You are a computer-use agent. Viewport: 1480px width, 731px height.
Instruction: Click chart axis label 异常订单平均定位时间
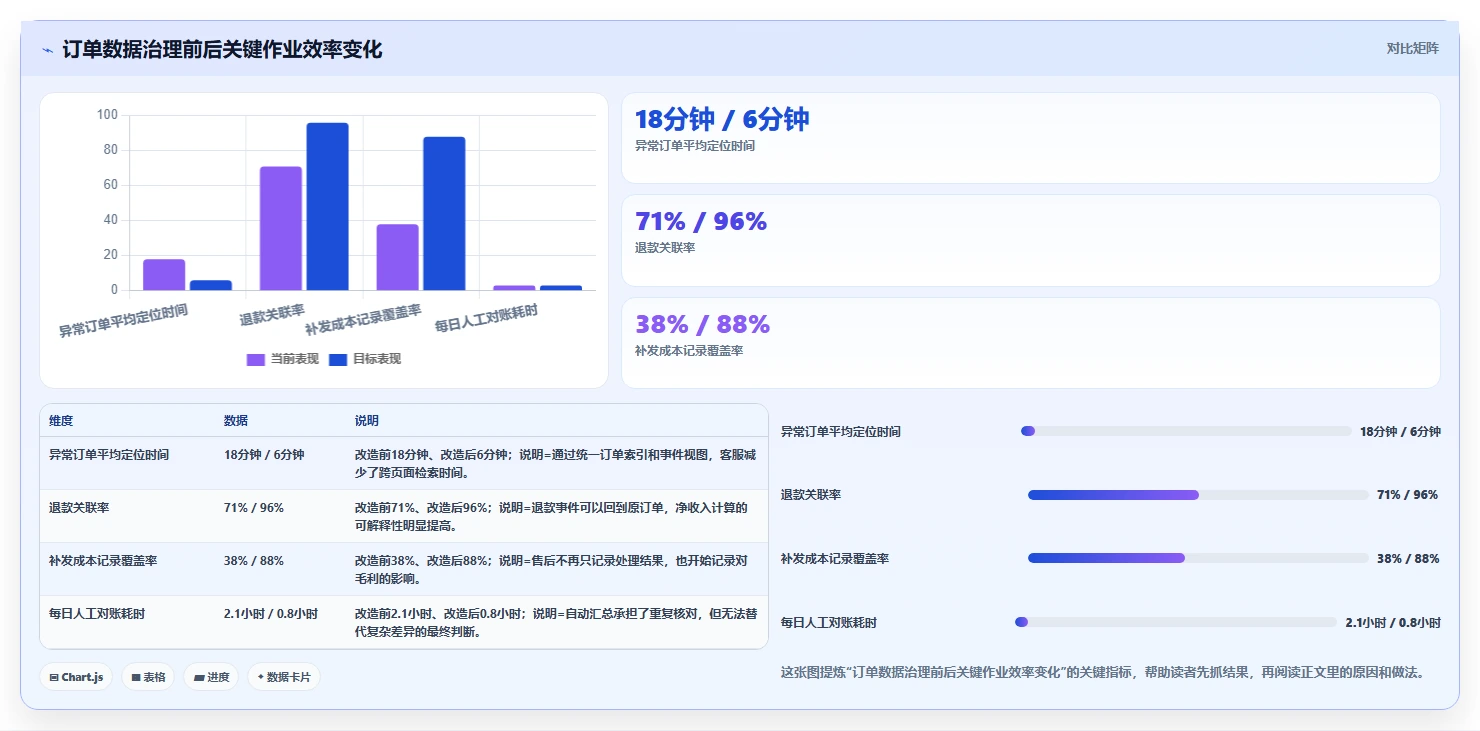[x=123, y=321]
